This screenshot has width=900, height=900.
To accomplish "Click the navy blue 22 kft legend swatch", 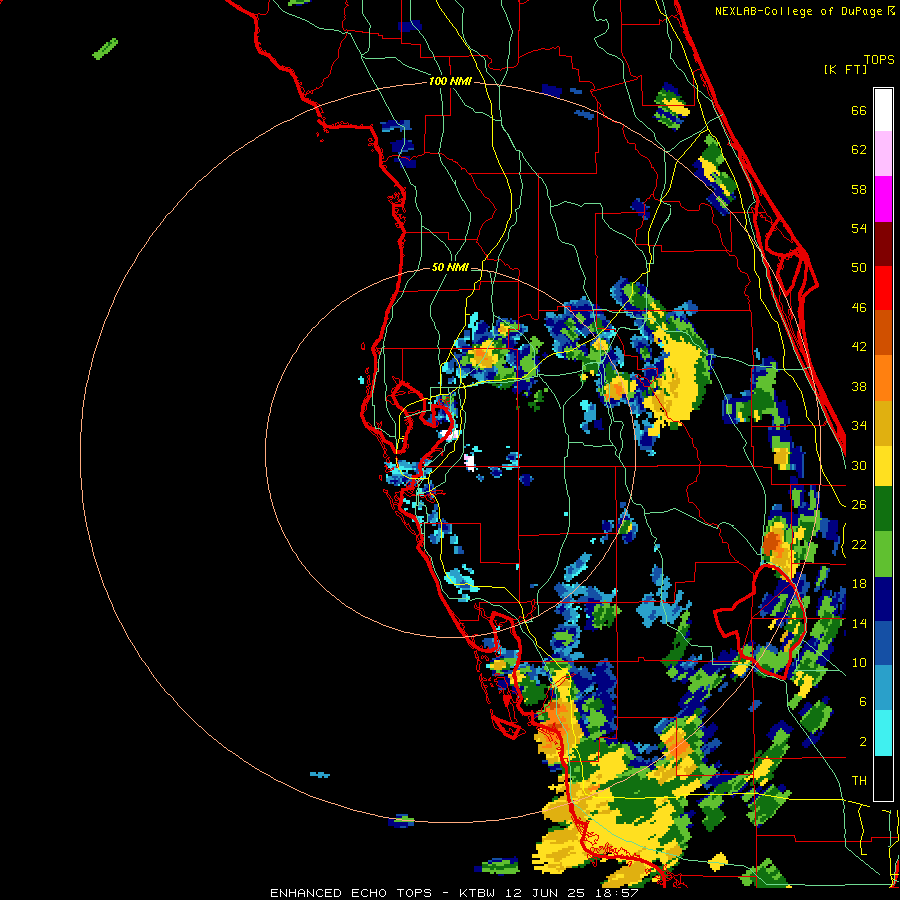I will pyautogui.click(x=883, y=599).
